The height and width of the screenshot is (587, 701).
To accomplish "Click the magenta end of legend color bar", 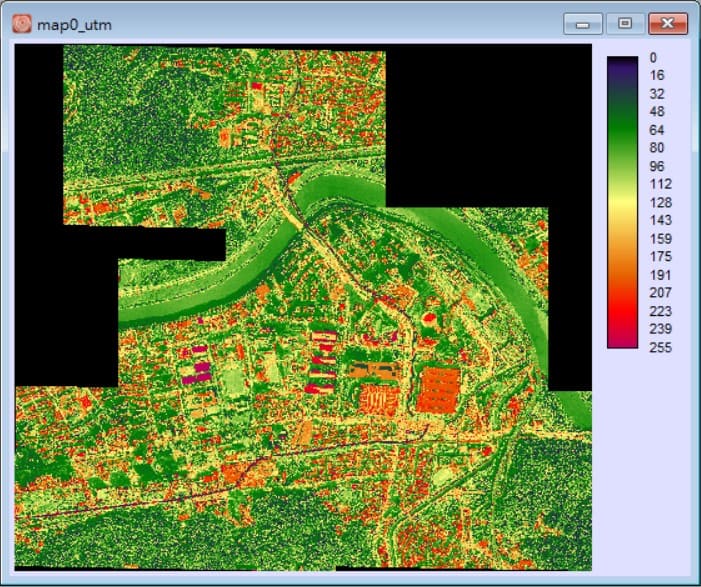I will pyautogui.click(x=622, y=343).
